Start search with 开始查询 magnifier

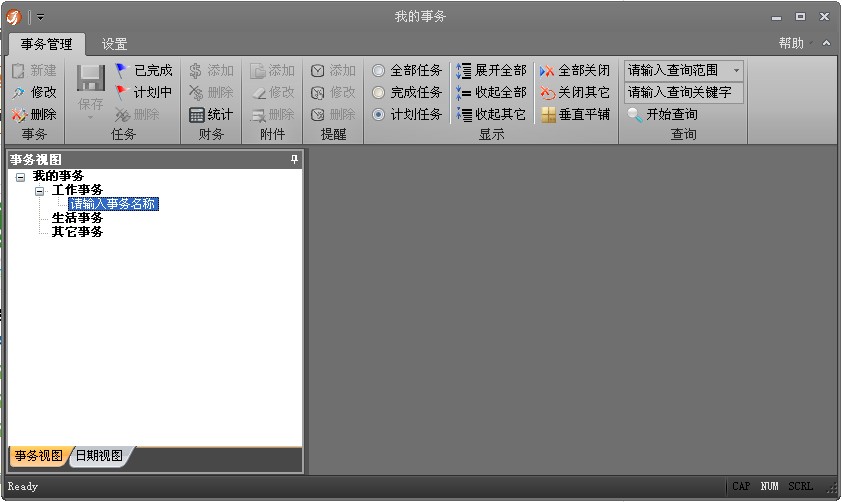click(662, 114)
